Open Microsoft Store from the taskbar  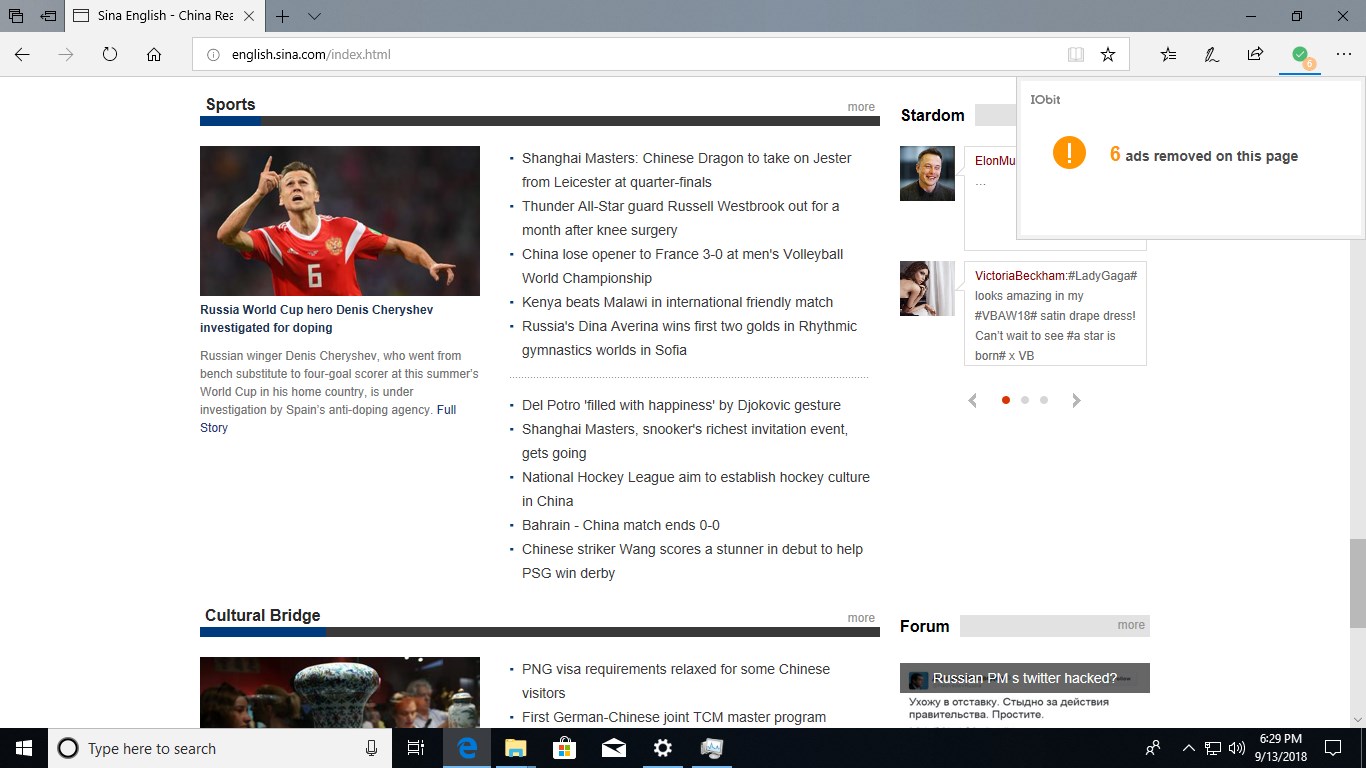click(x=564, y=748)
